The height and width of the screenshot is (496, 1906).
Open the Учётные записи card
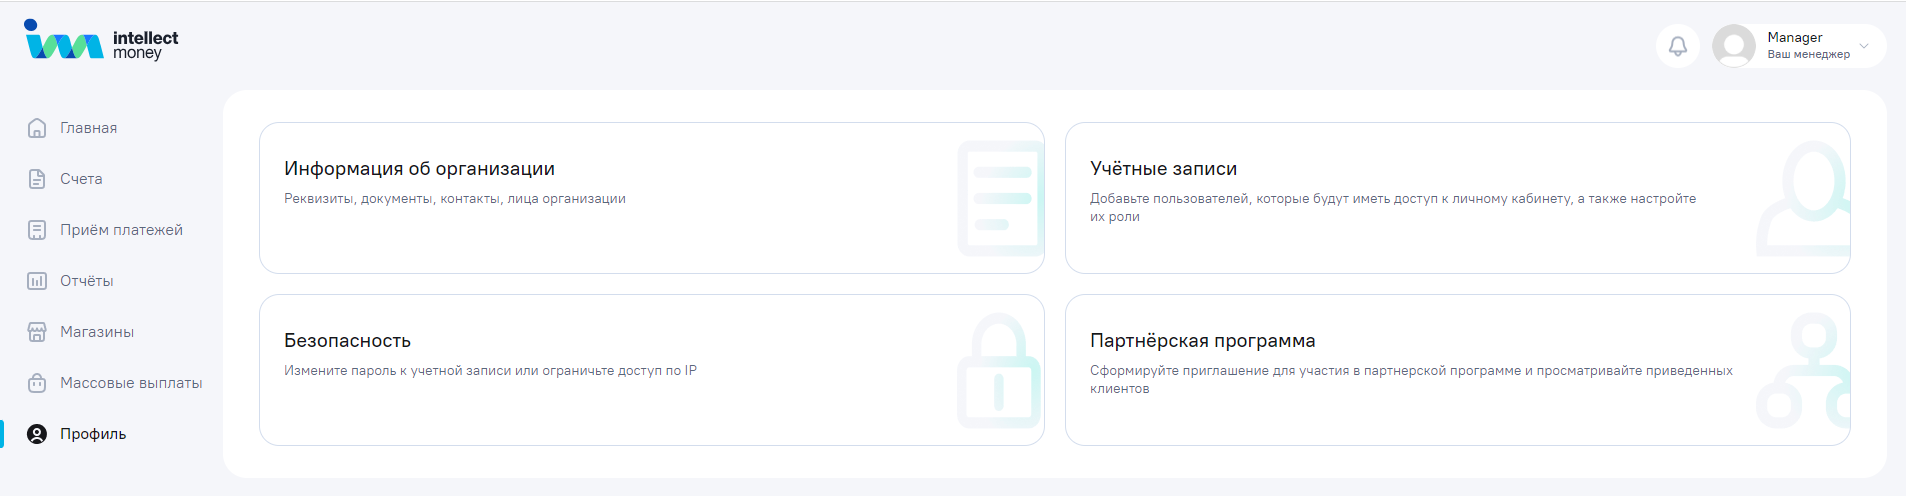(1457, 198)
